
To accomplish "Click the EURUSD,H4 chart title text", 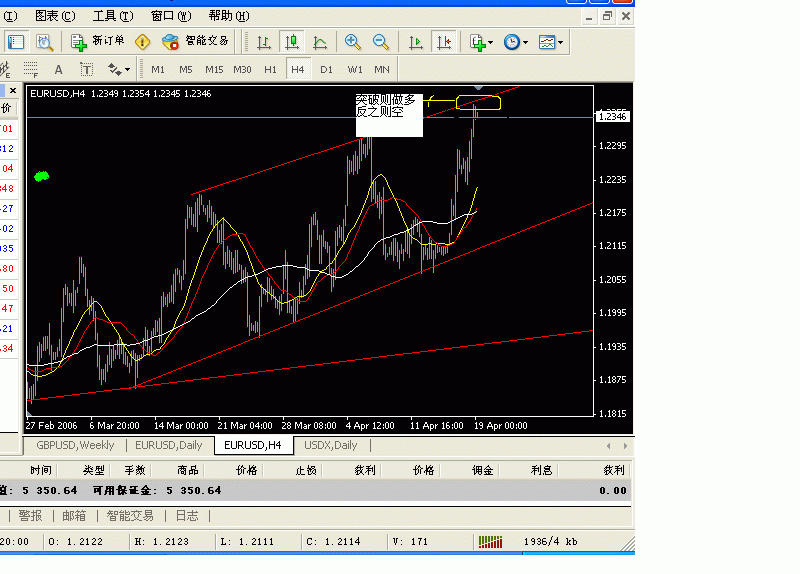I will 57,93.
